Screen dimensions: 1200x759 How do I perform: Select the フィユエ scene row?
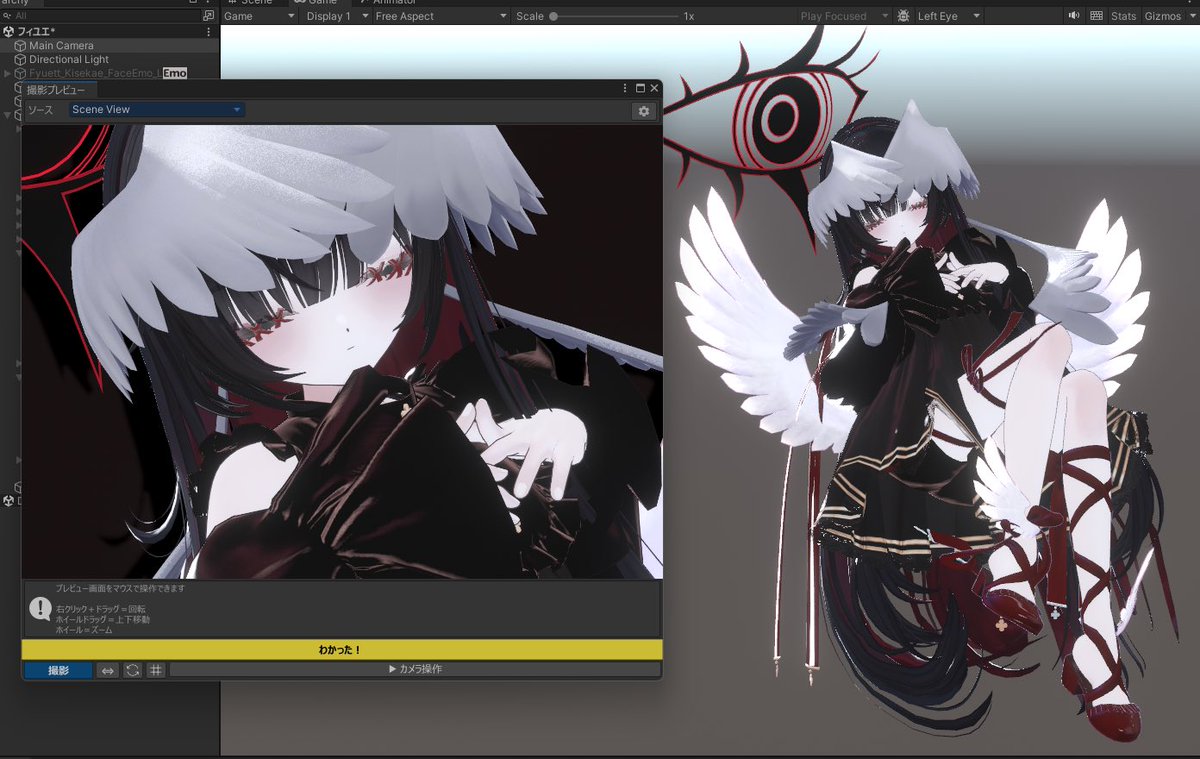click(110, 32)
